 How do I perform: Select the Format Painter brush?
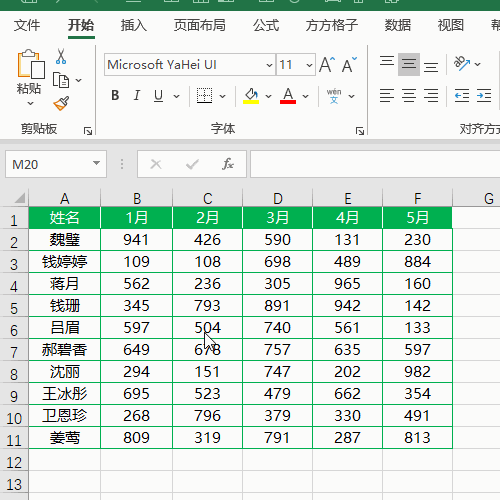[61, 103]
